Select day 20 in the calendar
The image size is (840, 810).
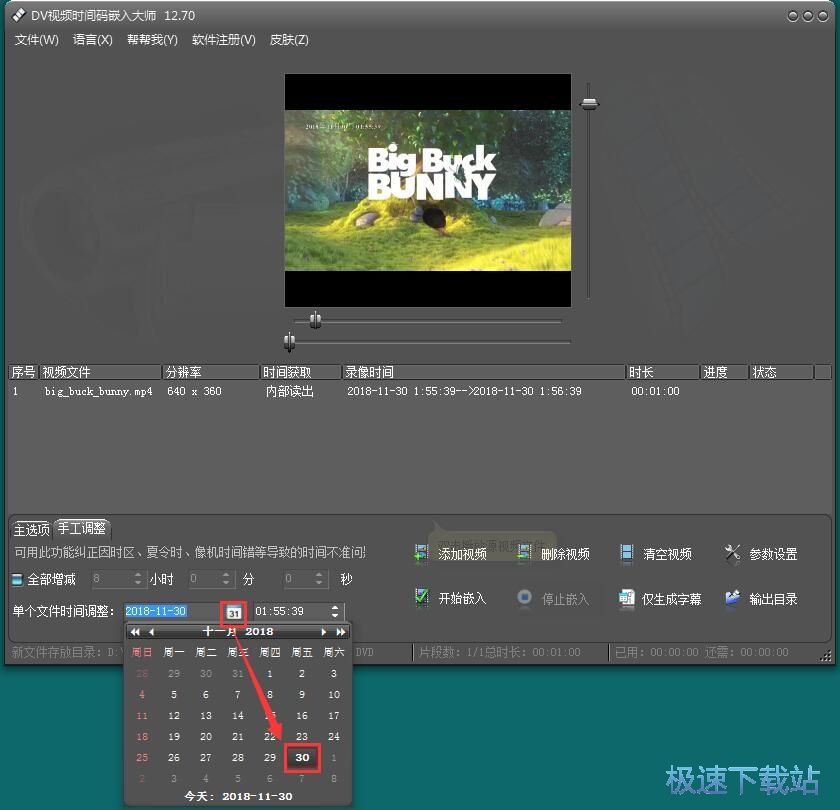click(x=206, y=737)
